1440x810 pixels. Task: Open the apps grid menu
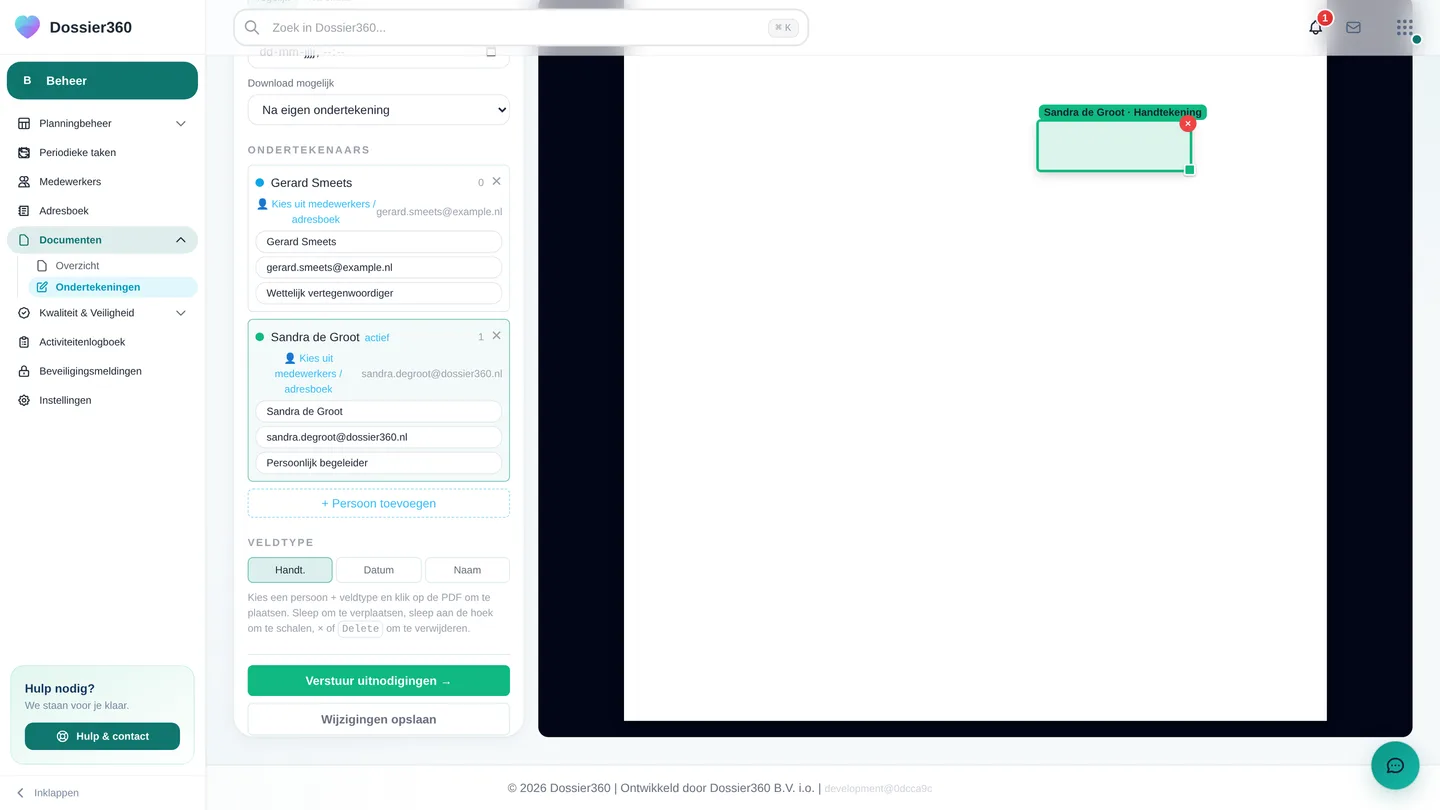click(x=1405, y=28)
